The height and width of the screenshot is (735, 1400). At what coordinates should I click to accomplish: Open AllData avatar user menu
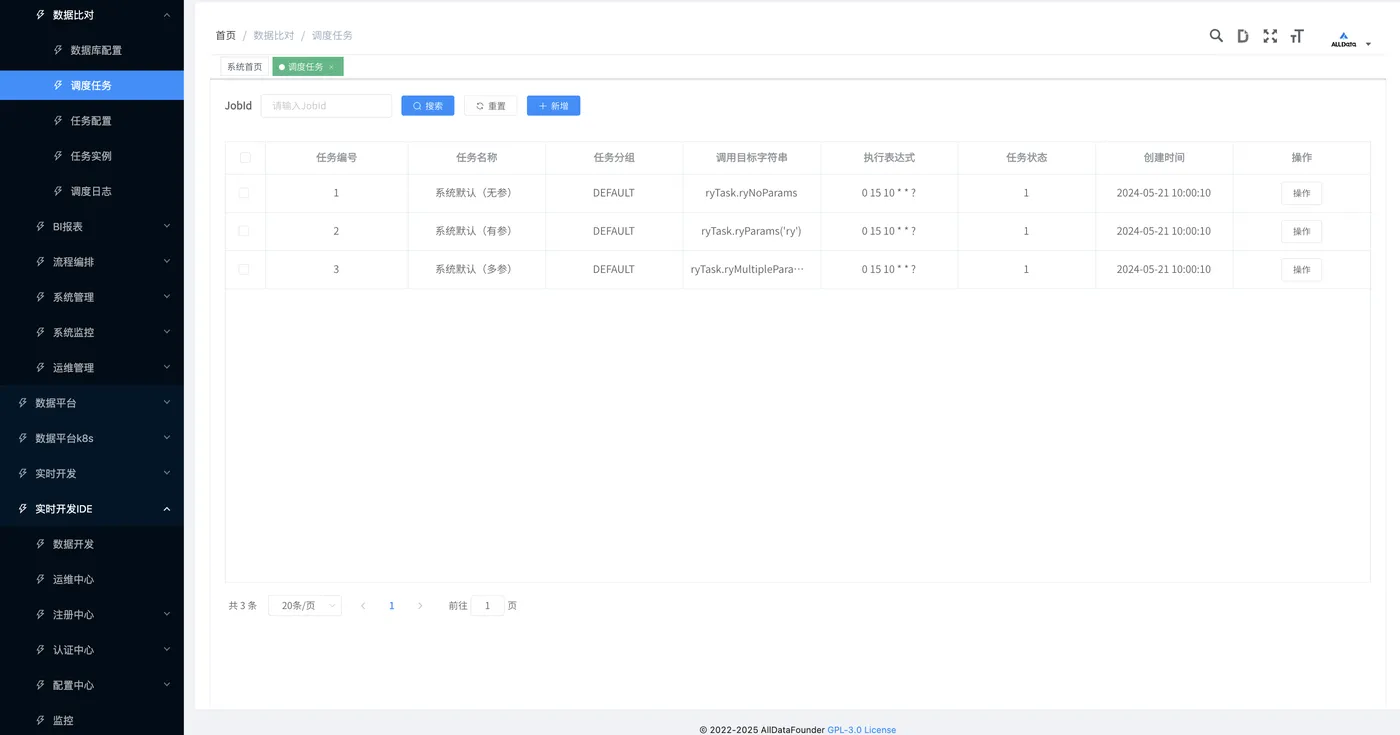pyautogui.click(x=1350, y=40)
